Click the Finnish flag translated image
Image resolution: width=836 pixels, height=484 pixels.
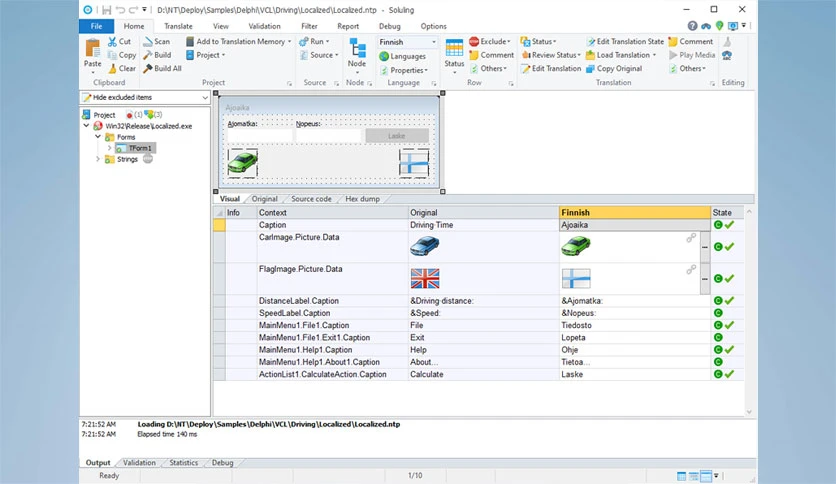pos(576,278)
